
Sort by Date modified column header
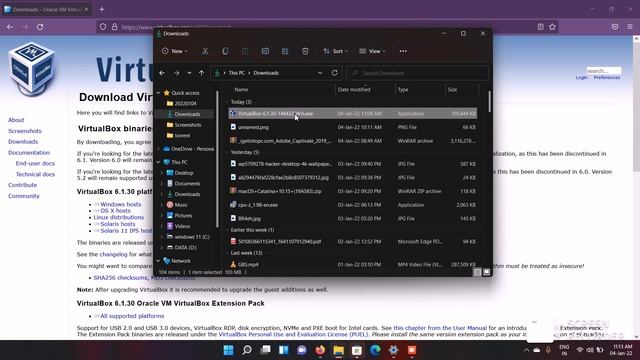click(354, 90)
